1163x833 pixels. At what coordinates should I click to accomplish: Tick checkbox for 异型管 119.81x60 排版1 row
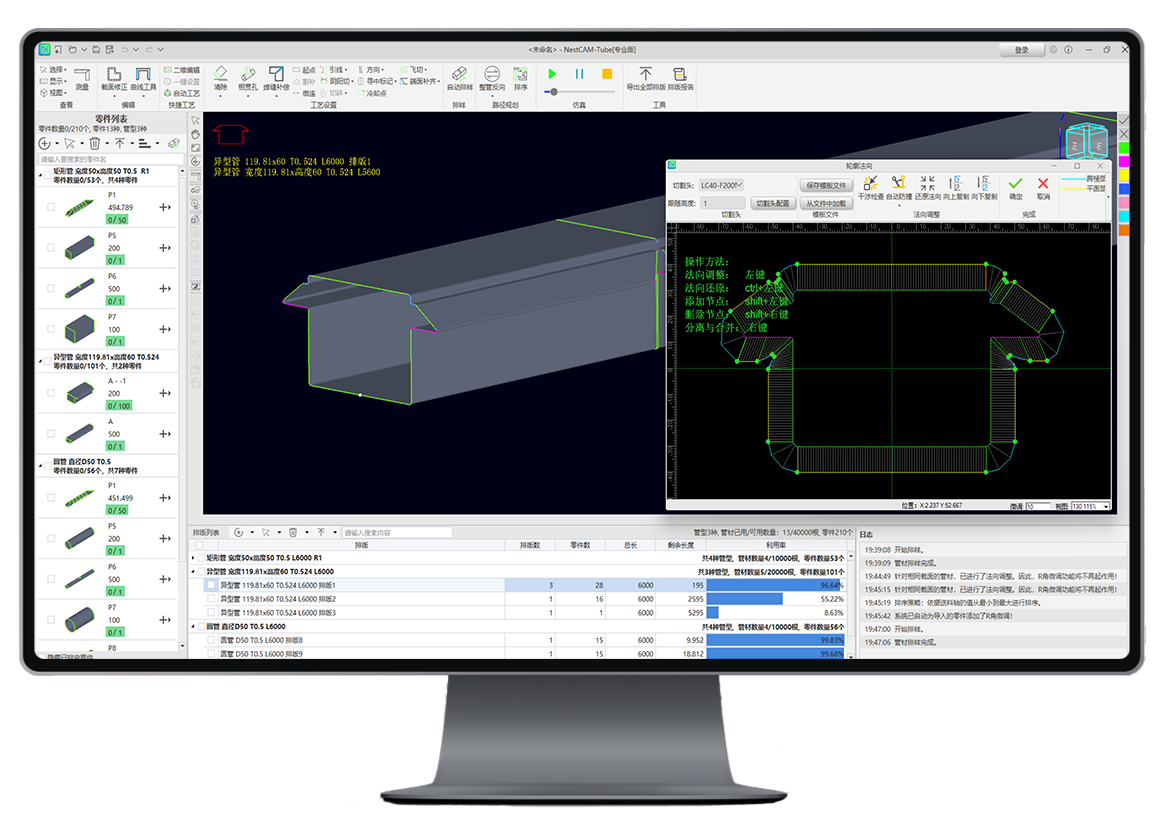(x=211, y=585)
